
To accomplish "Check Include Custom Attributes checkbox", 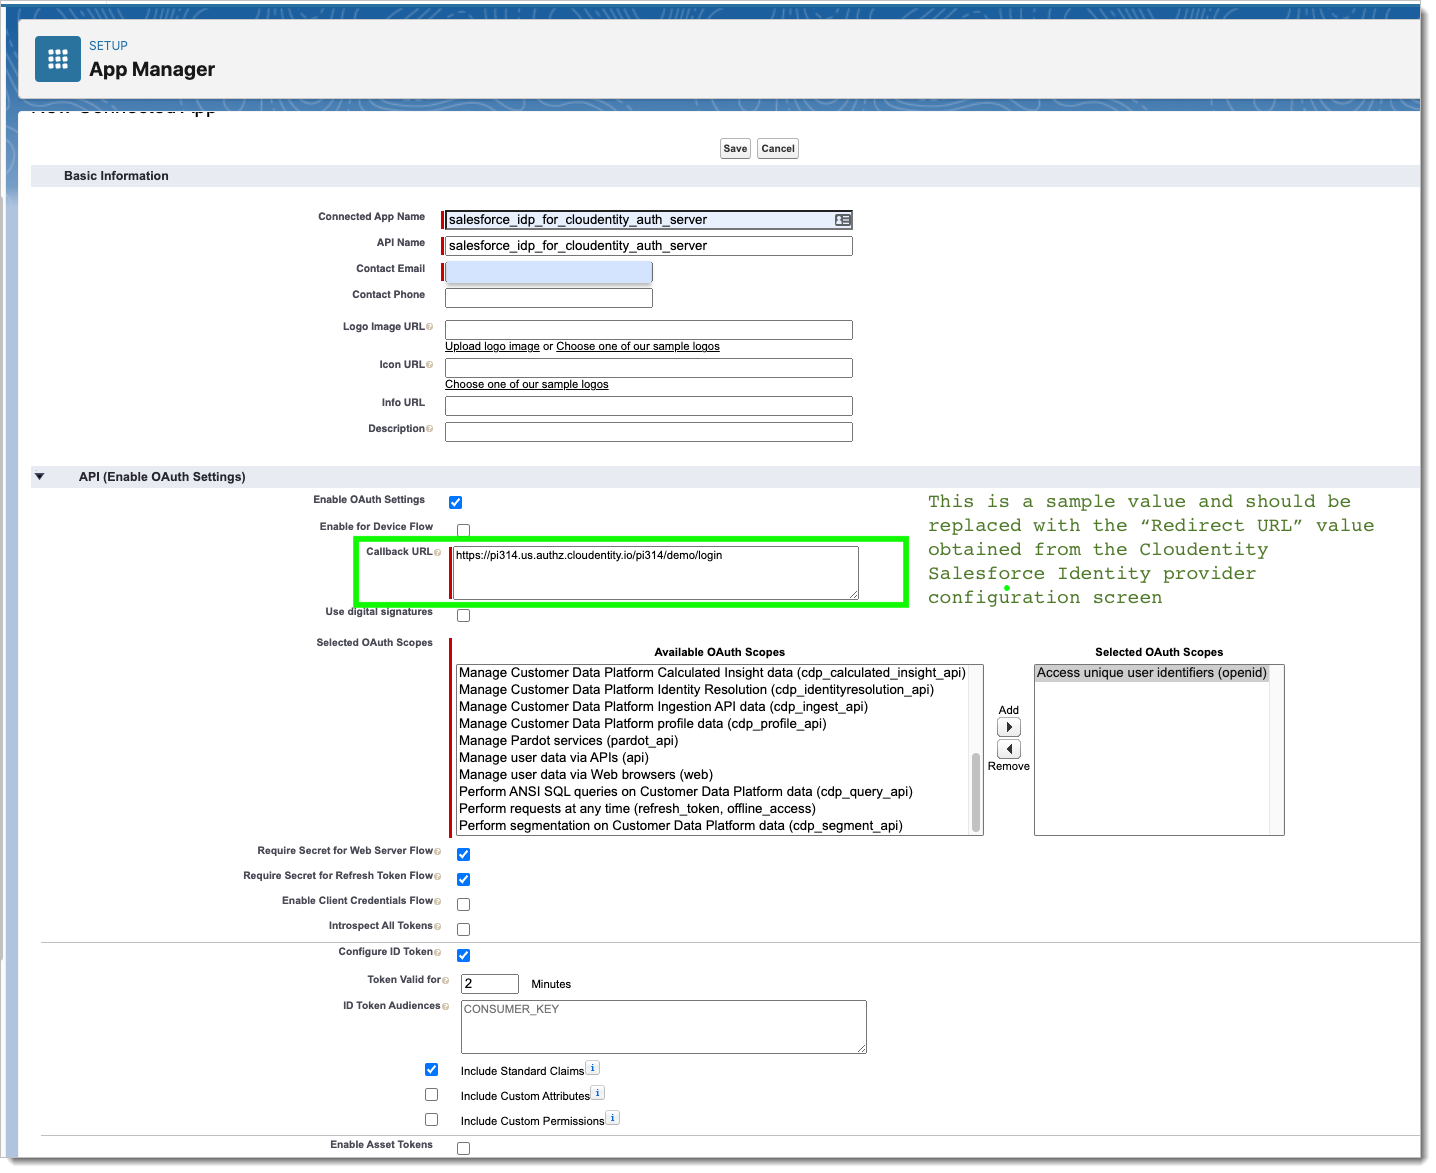I will coord(432,1094).
